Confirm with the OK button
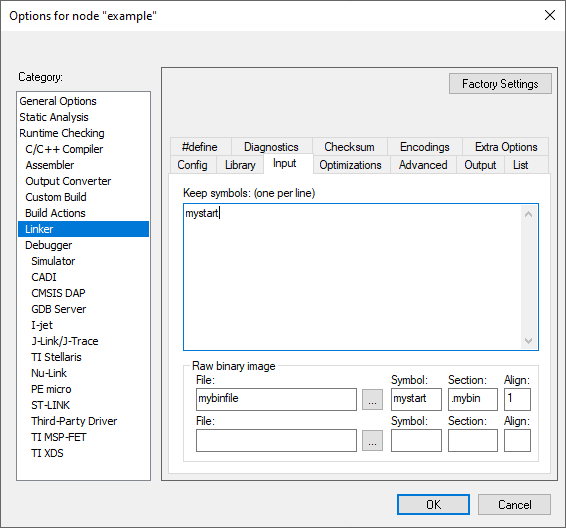This screenshot has height=528, width=566. 433,504
